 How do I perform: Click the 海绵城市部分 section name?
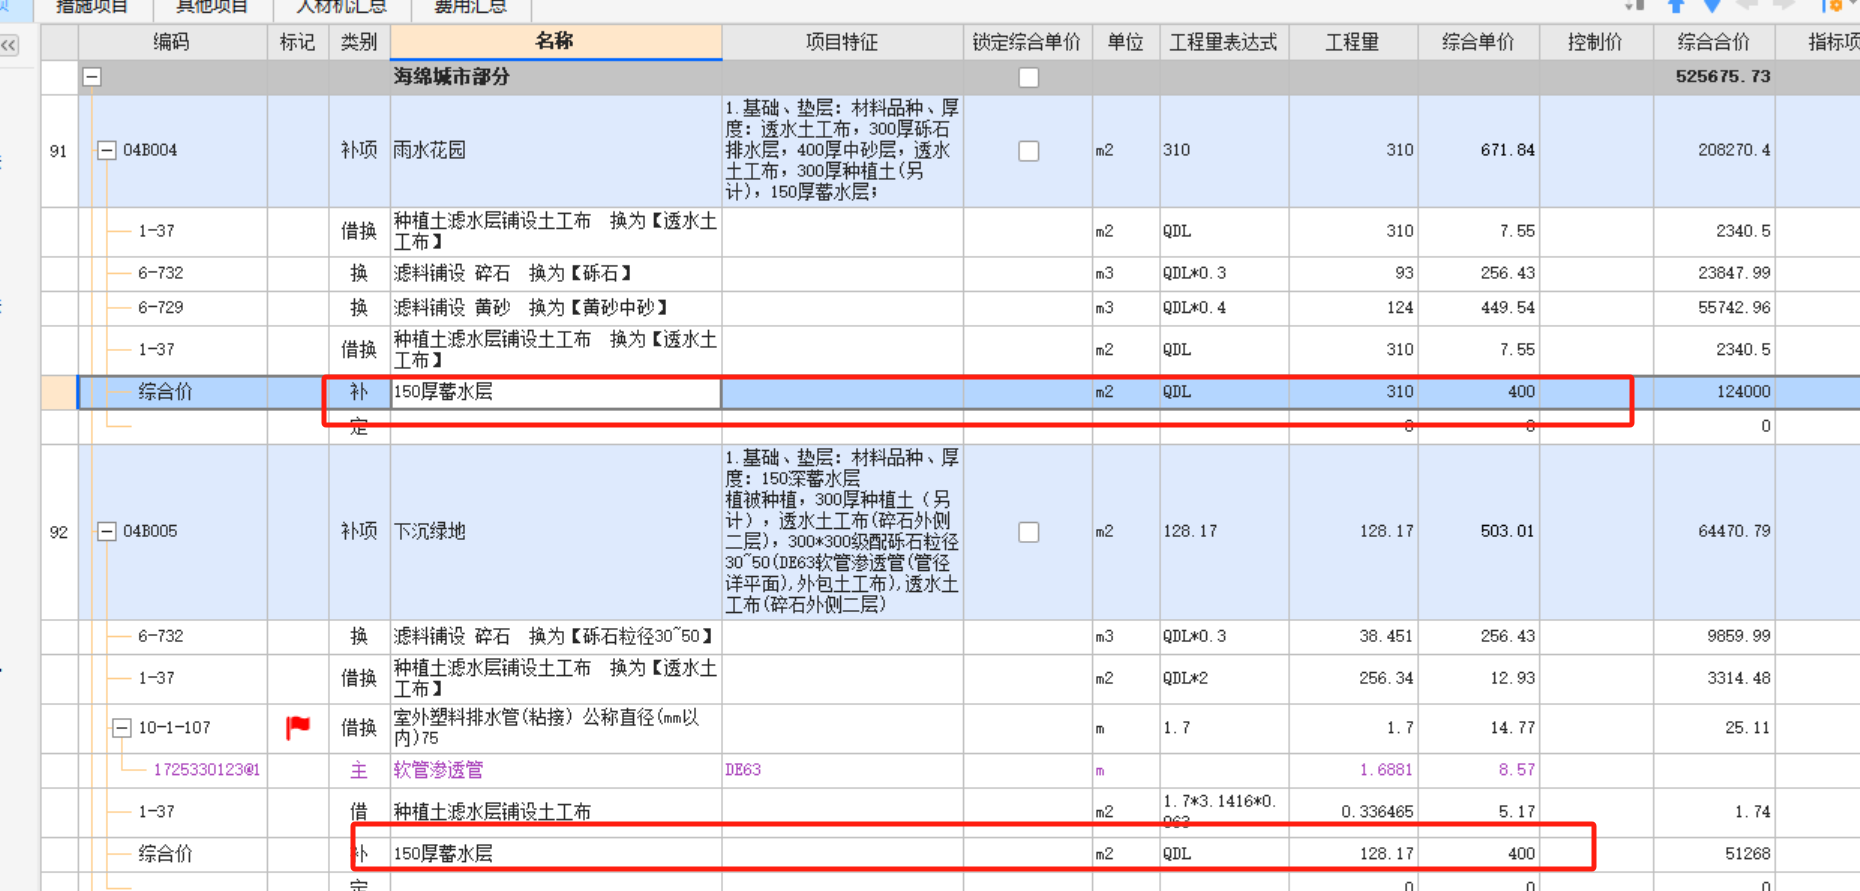coord(451,77)
